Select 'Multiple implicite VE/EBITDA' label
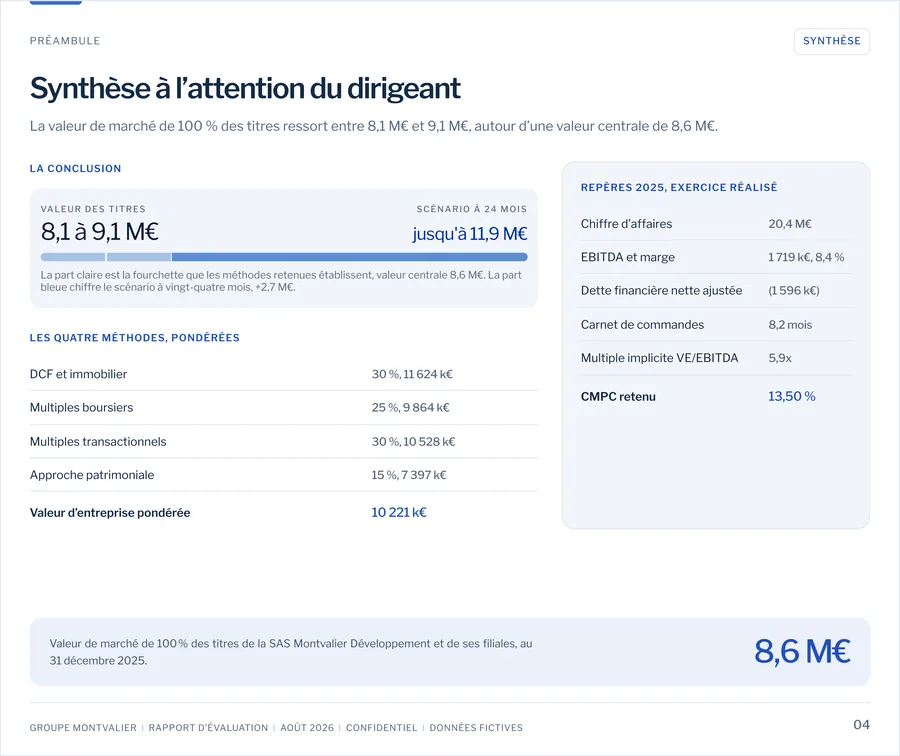 pos(660,358)
